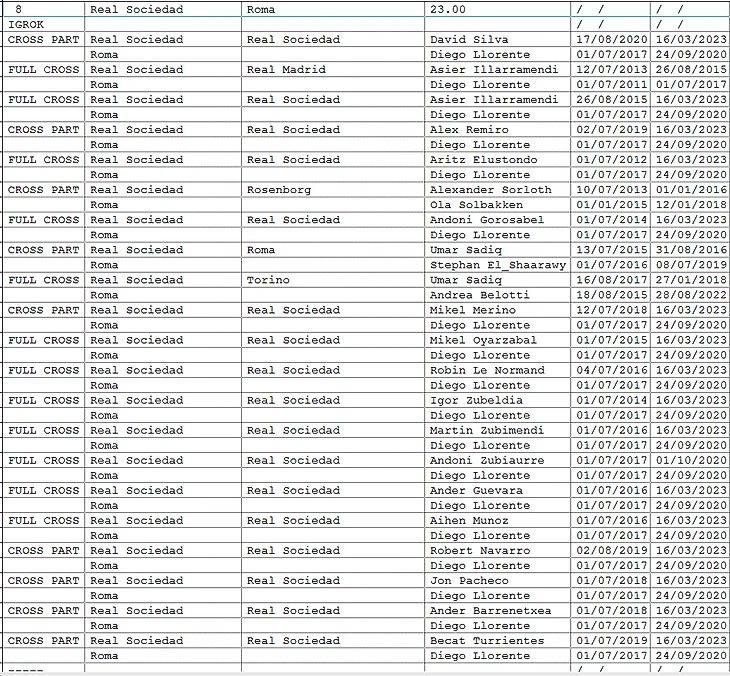Click the 16/08/2017 start date cell
Image resolution: width=730 pixels, height=676 pixels.
click(x=611, y=280)
